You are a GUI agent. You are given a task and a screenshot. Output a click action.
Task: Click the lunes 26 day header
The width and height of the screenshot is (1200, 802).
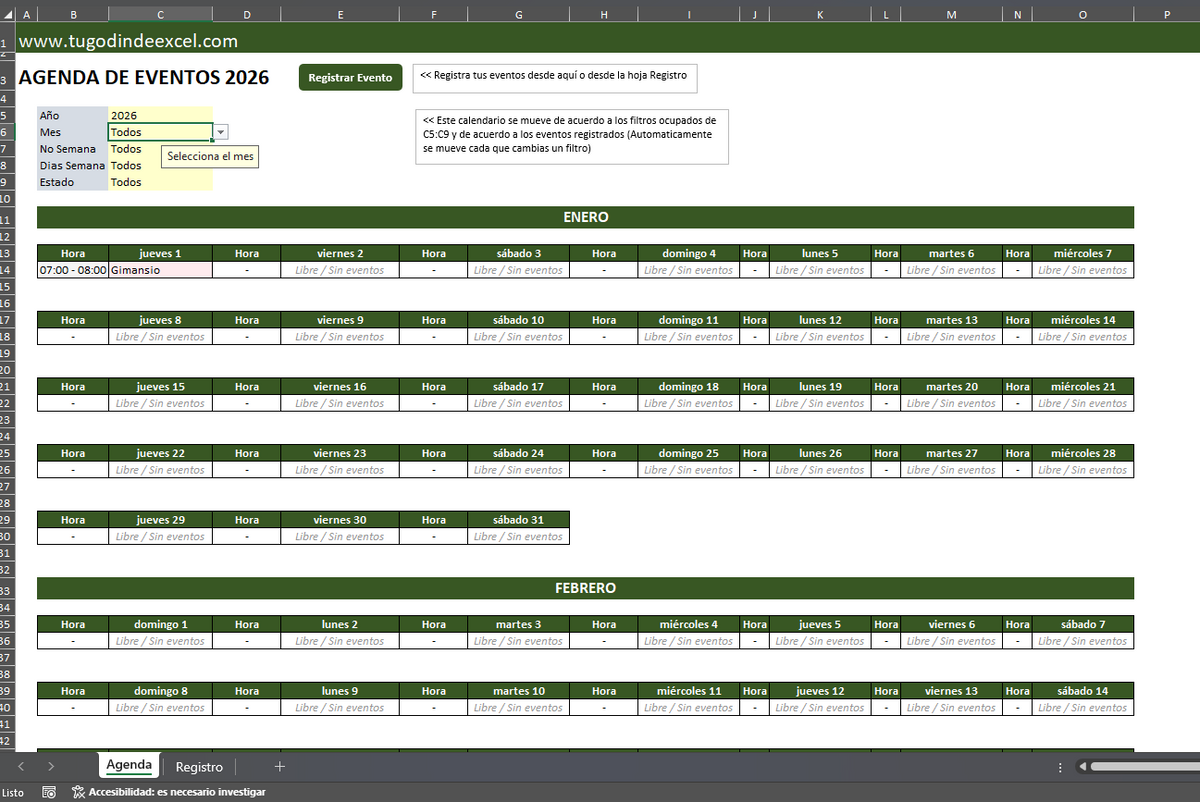click(x=820, y=453)
